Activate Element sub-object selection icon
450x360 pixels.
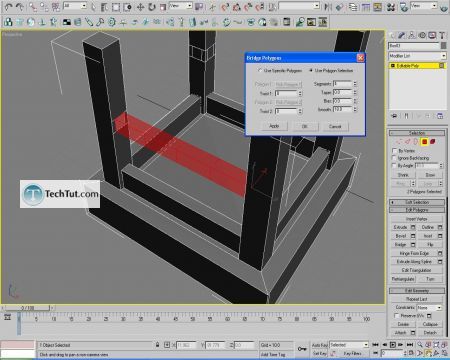click(433, 142)
